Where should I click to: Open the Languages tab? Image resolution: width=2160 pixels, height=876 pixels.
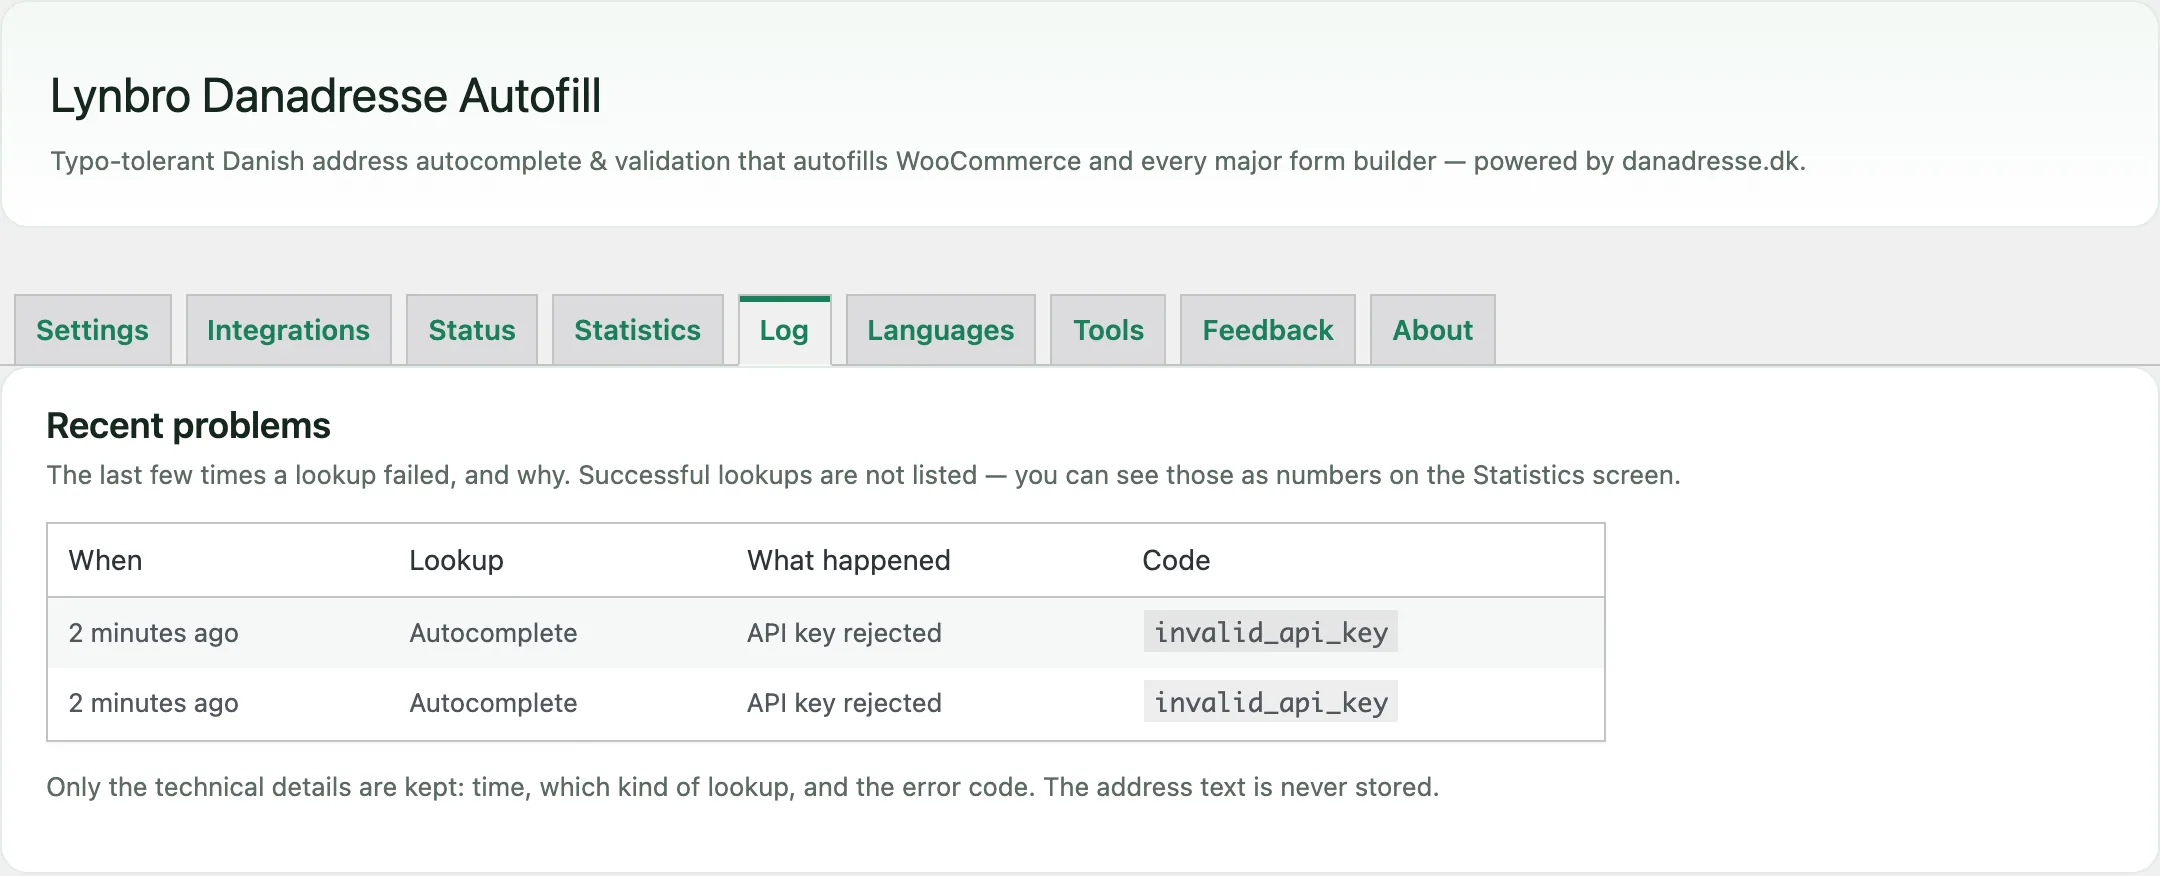tap(941, 330)
